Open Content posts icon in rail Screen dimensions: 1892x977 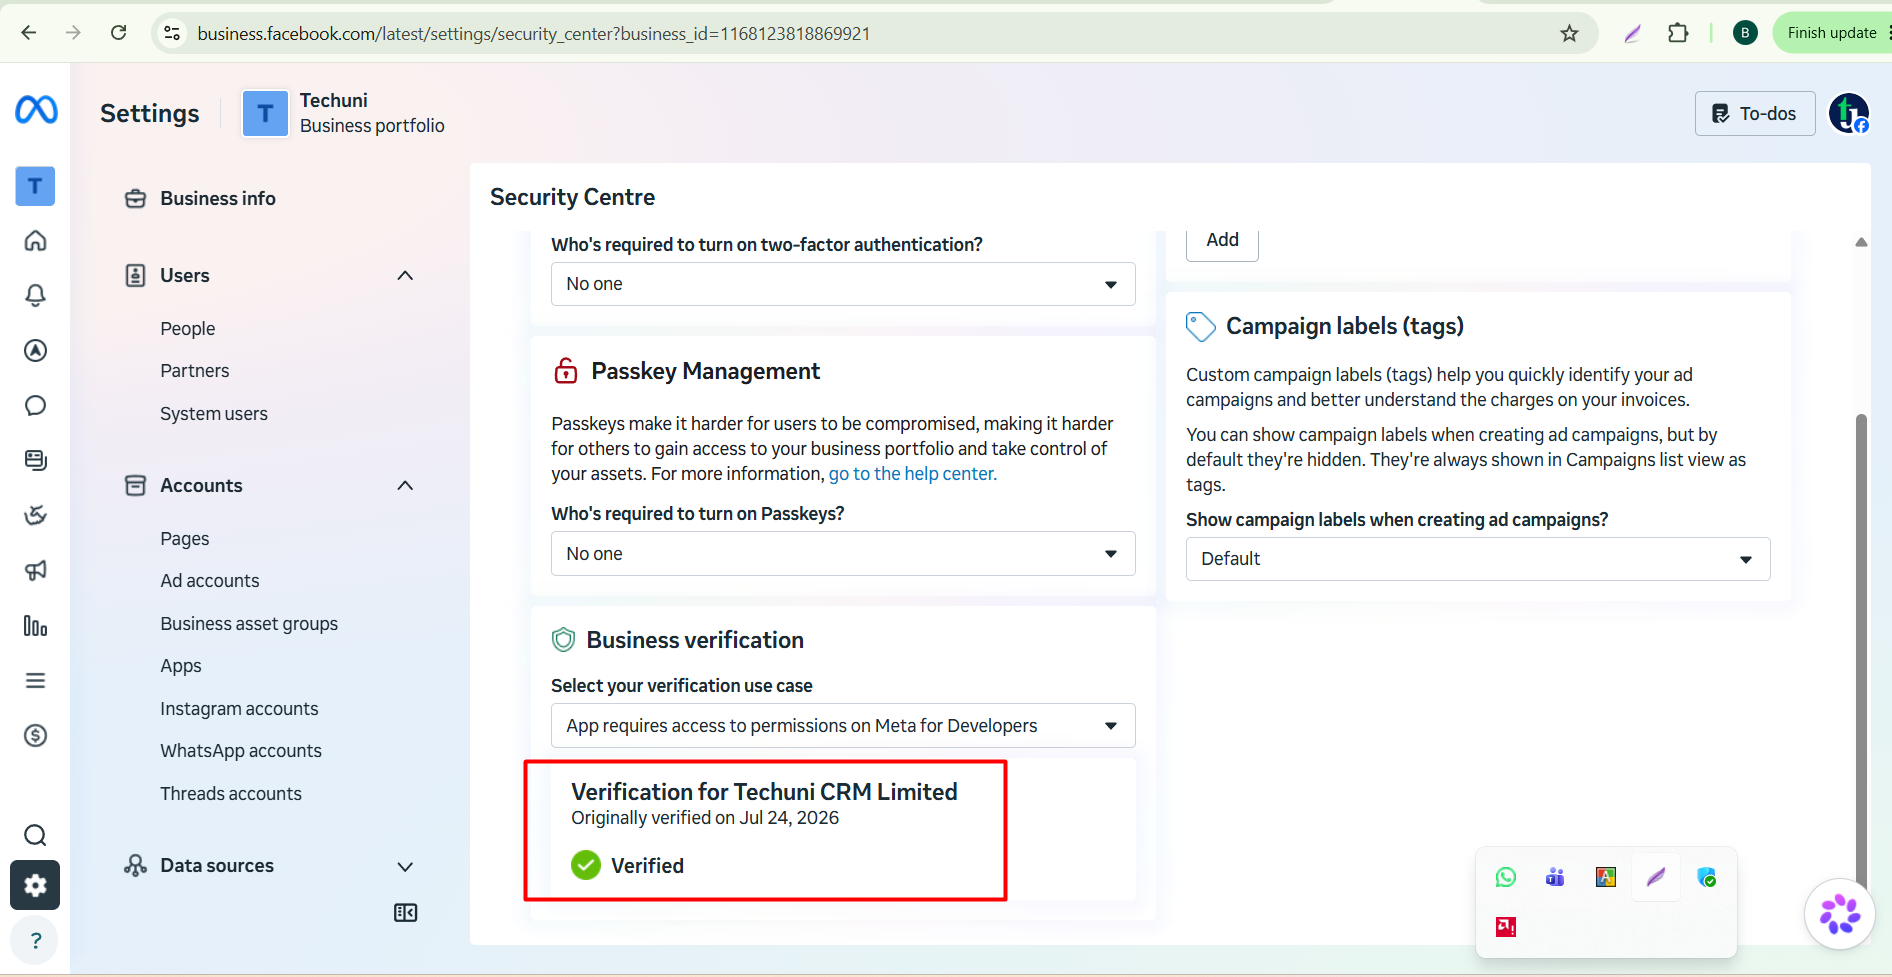click(35, 460)
